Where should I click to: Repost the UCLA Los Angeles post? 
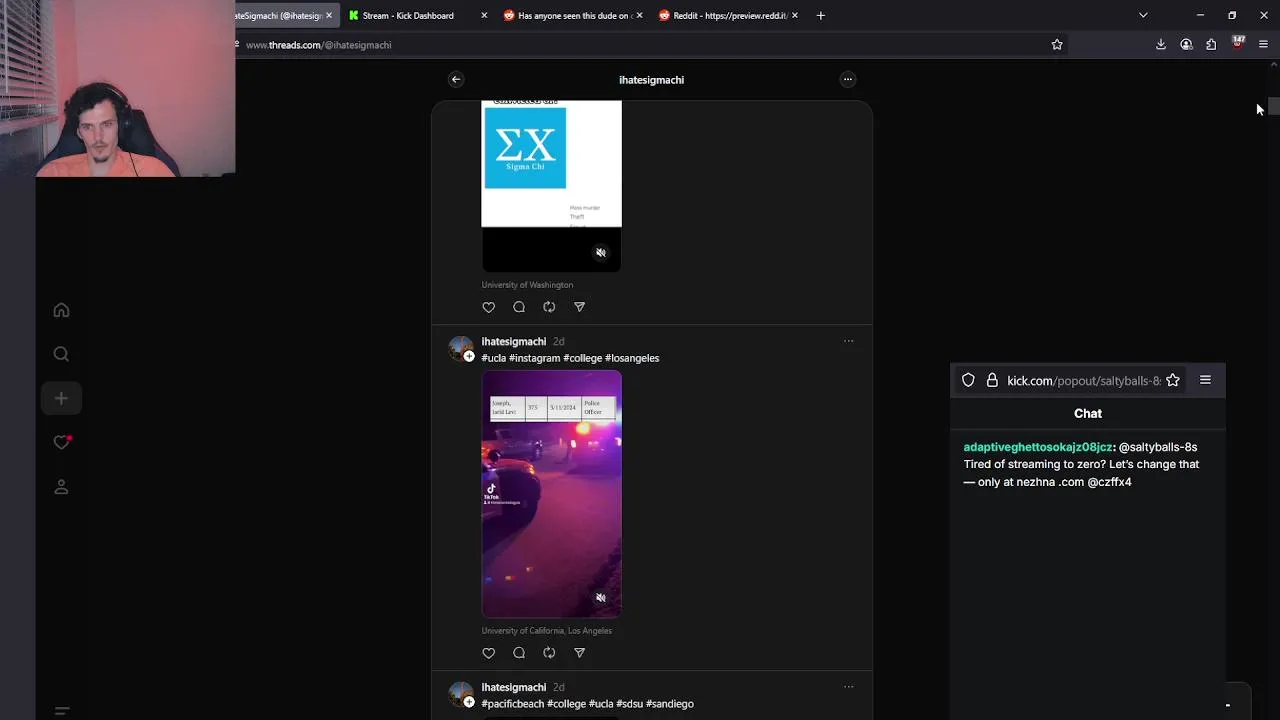pyautogui.click(x=549, y=653)
